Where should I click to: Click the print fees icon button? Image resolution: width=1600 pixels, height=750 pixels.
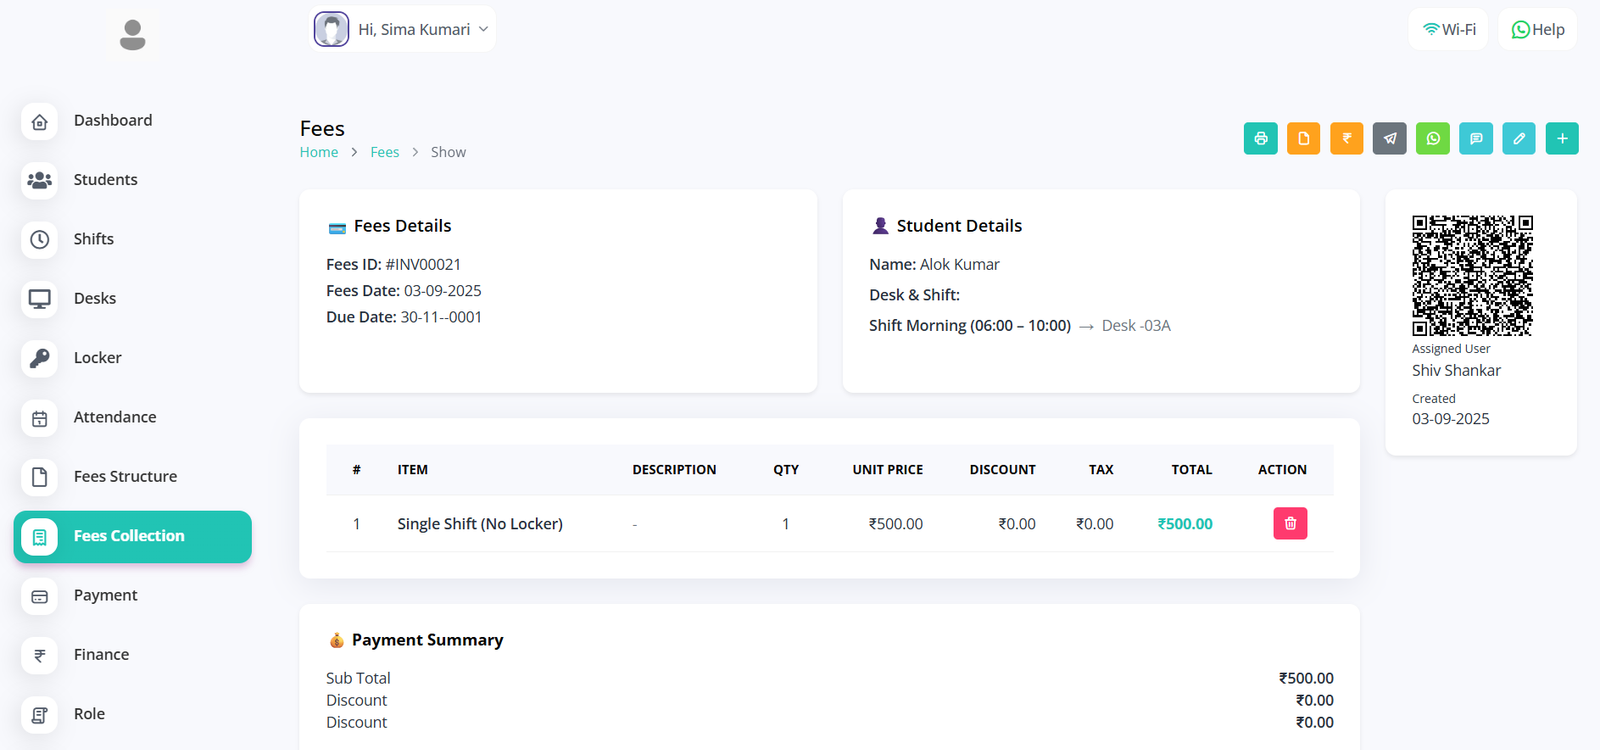1260,138
